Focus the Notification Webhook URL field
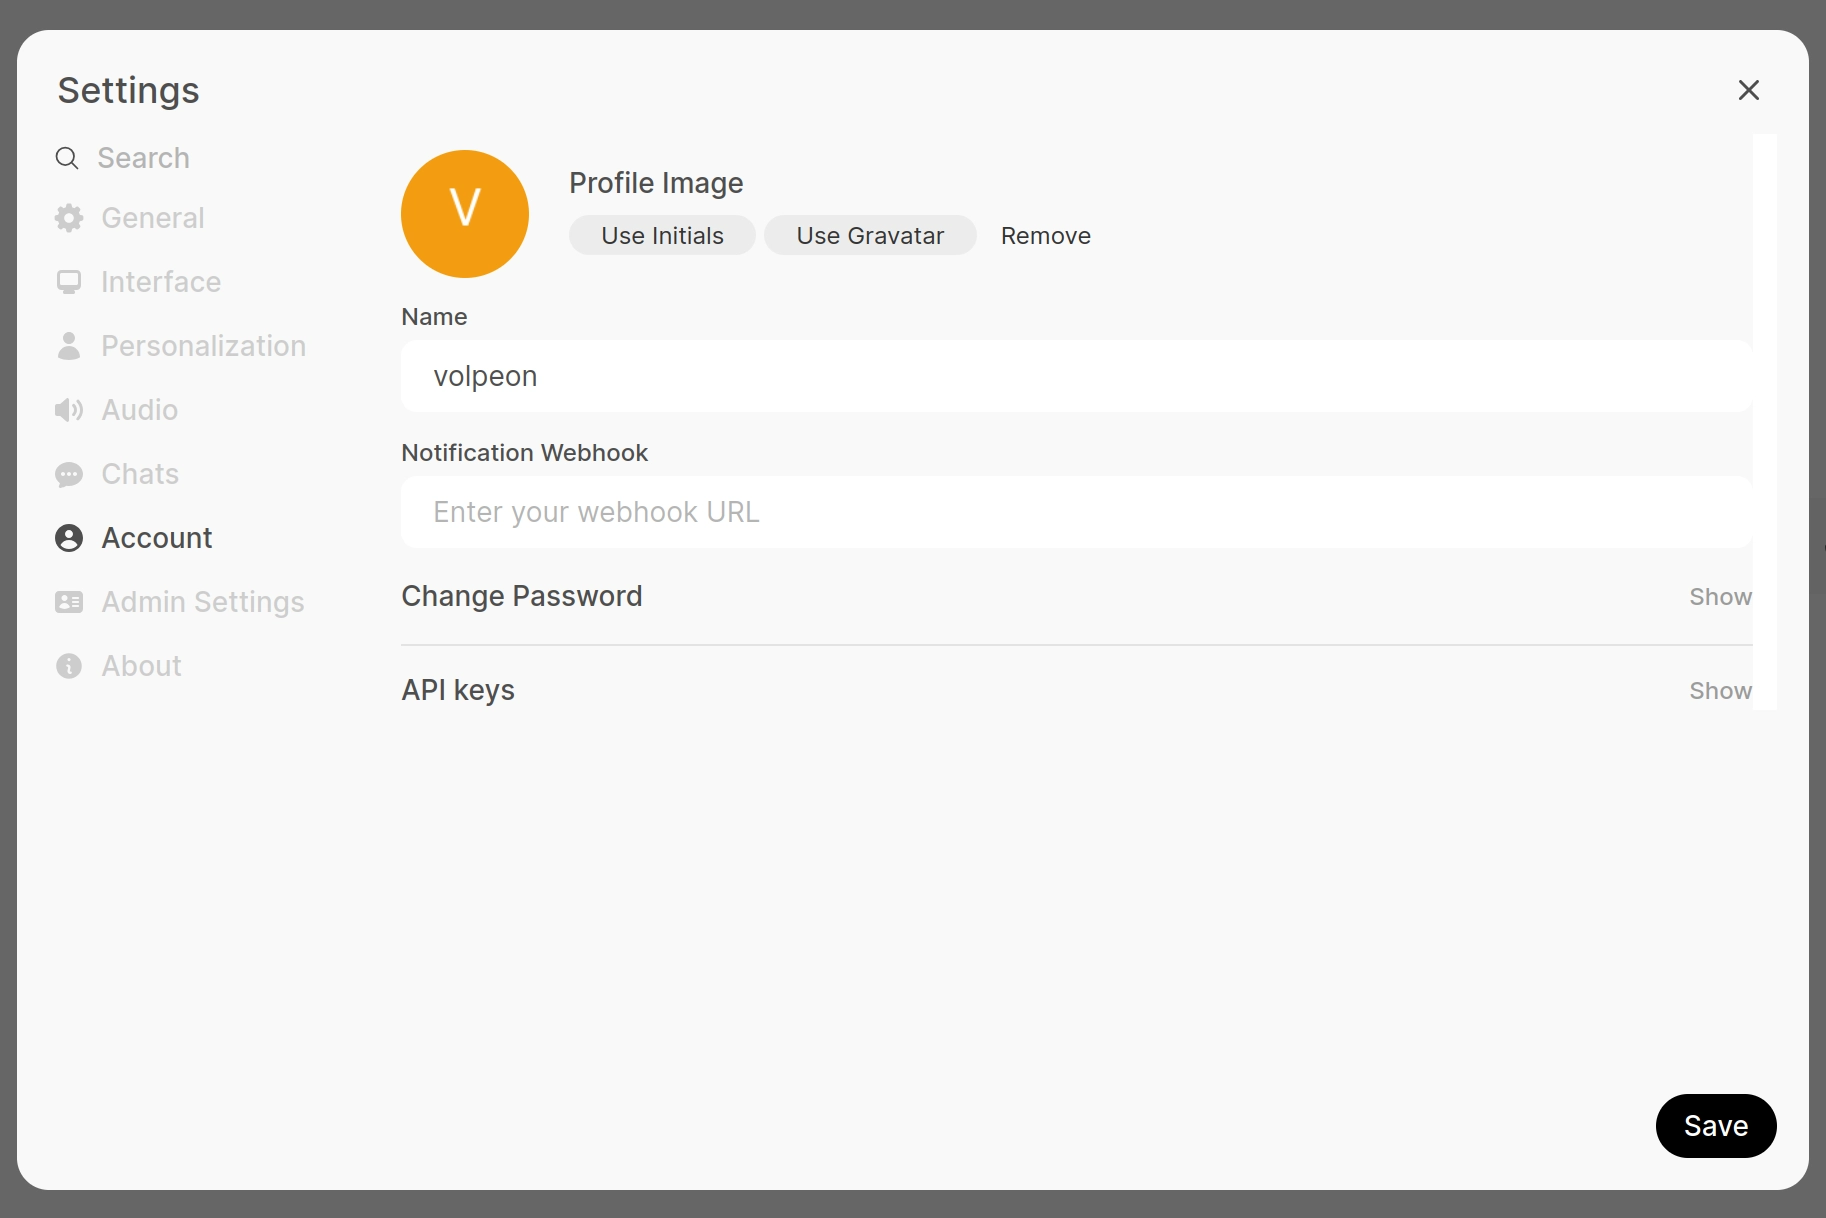This screenshot has height=1218, width=1826. pyautogui.click(x=1077, y=512)
